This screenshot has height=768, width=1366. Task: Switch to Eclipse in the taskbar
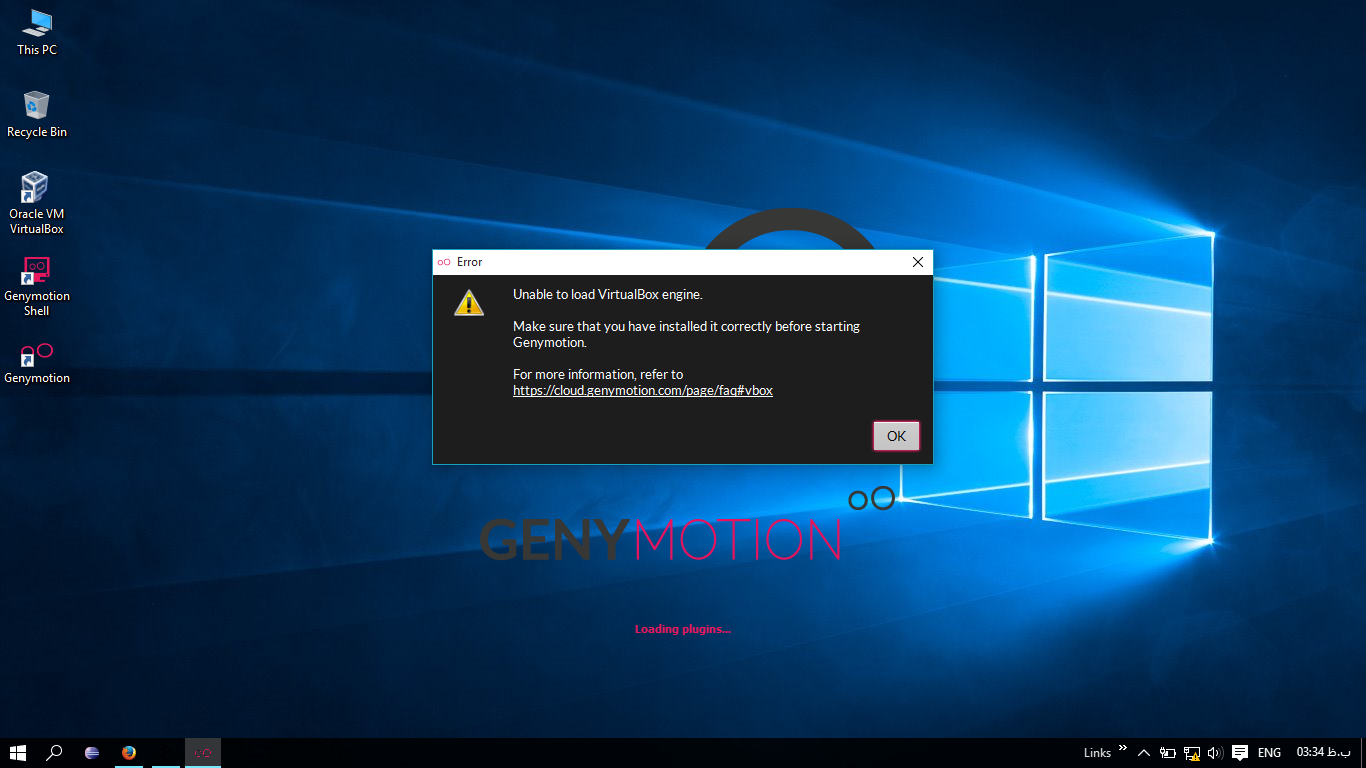92,753
